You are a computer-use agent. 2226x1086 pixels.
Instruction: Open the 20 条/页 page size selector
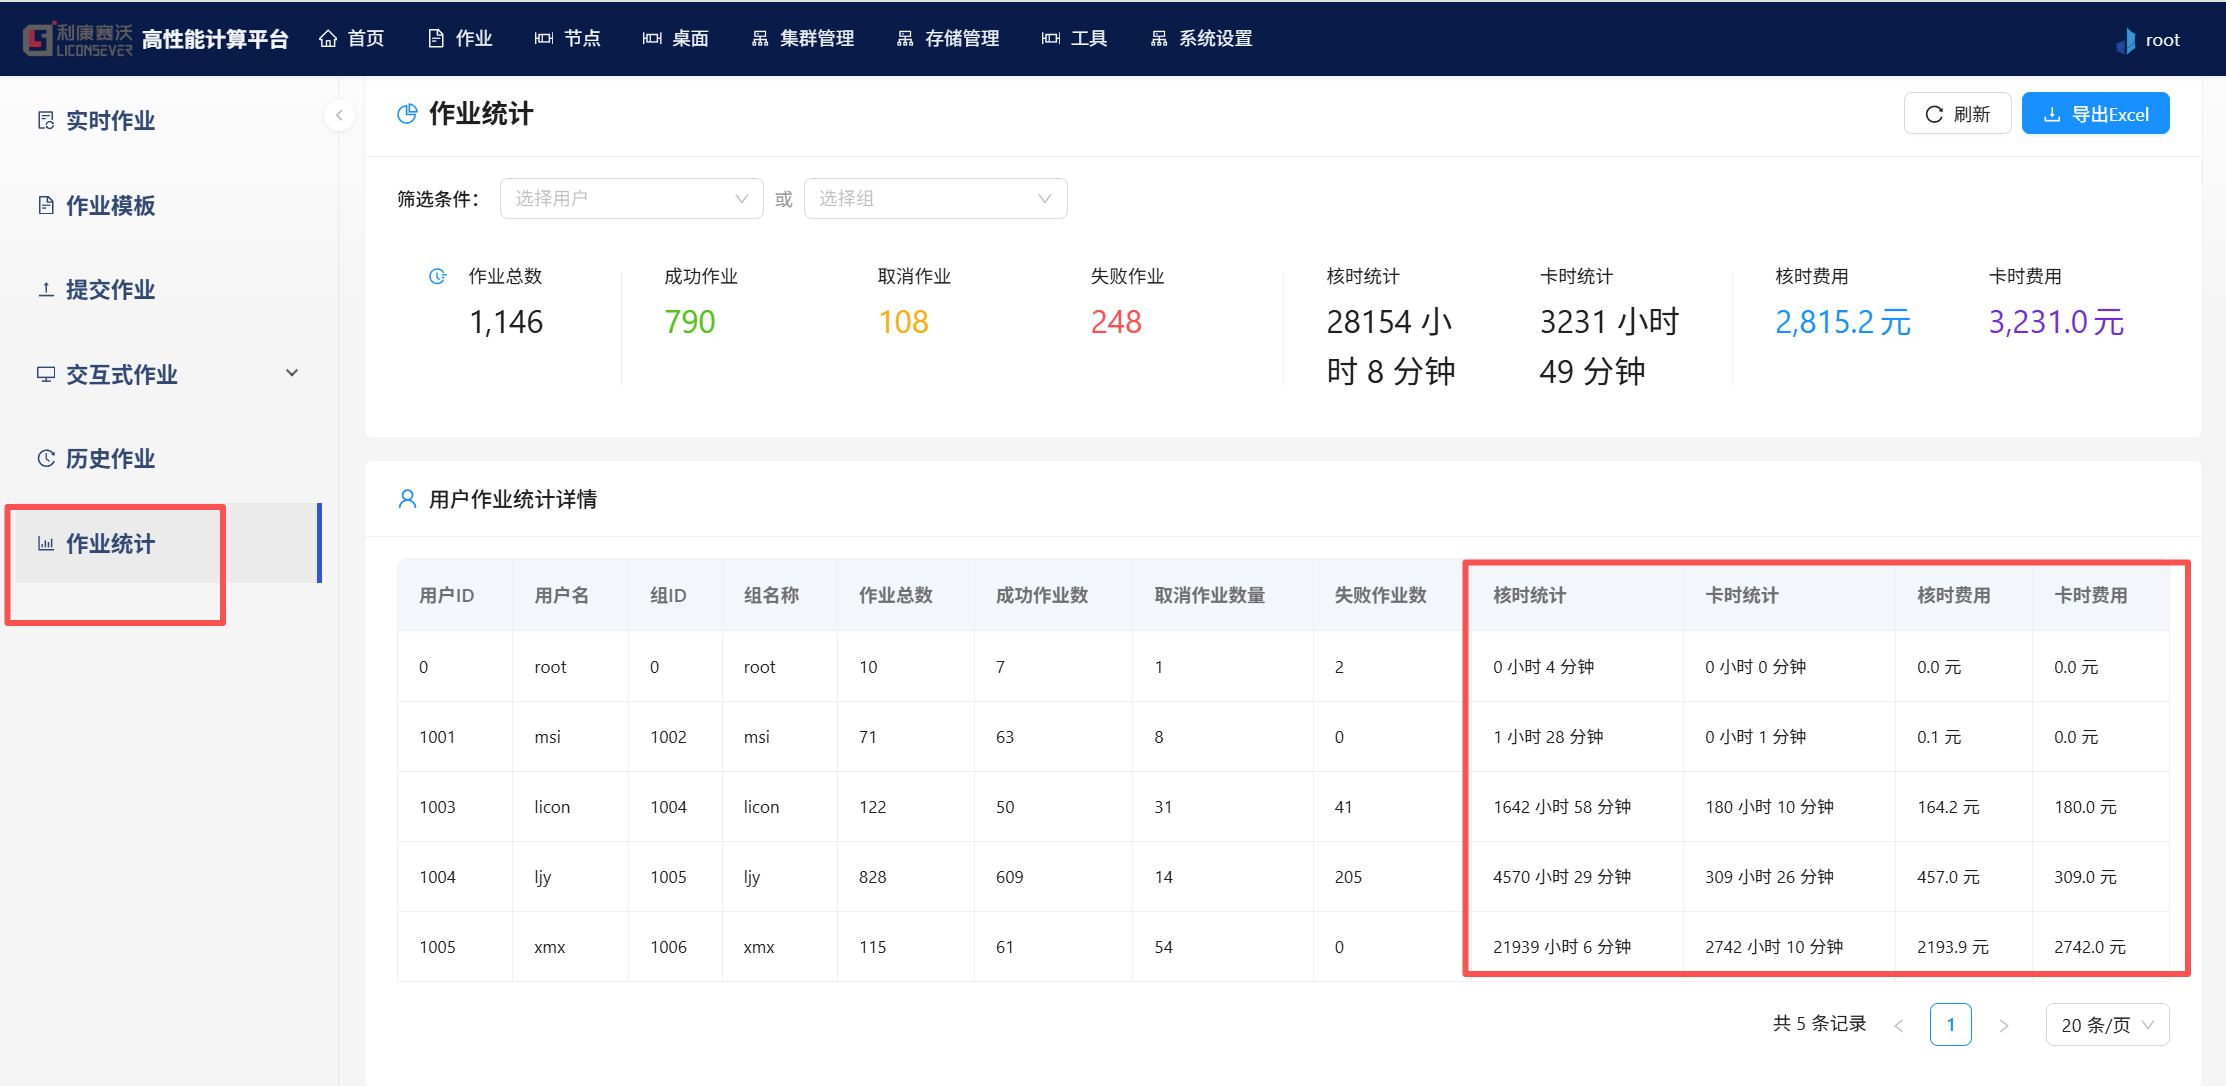click(x=2106, y=1025)
